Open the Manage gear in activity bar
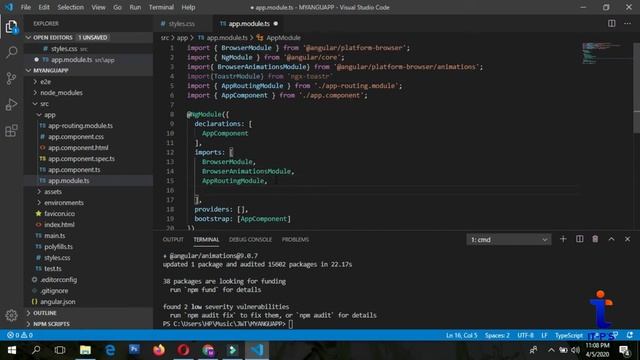The image size is (640, 360). coord(11,315)
